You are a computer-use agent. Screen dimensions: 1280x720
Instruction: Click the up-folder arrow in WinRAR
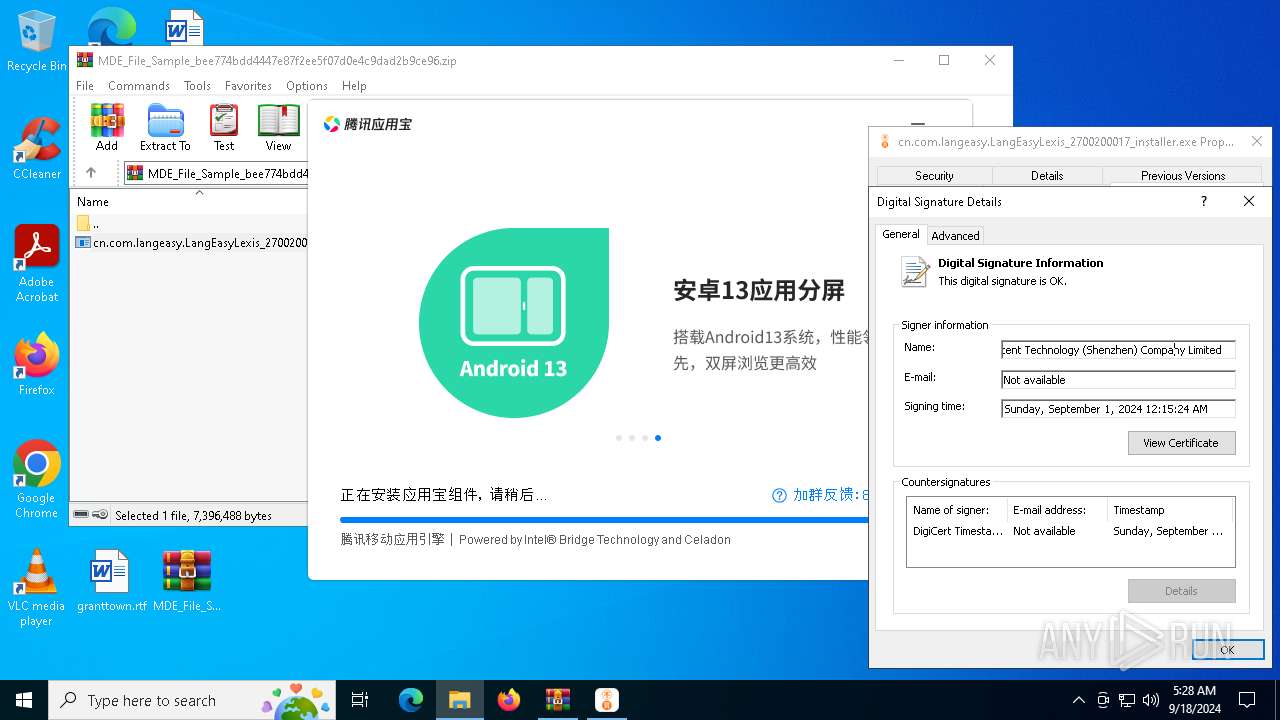coord(91,173)
